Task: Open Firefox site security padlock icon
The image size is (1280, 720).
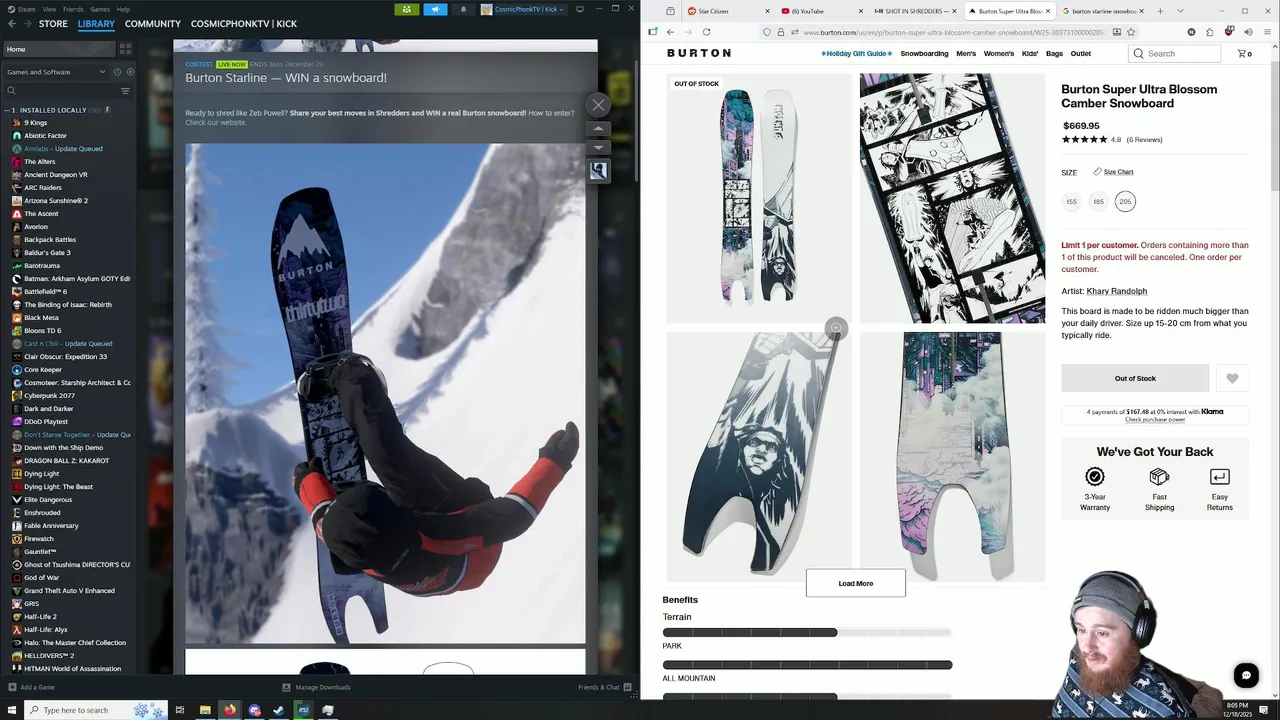Action: click(x=780, y=32)
